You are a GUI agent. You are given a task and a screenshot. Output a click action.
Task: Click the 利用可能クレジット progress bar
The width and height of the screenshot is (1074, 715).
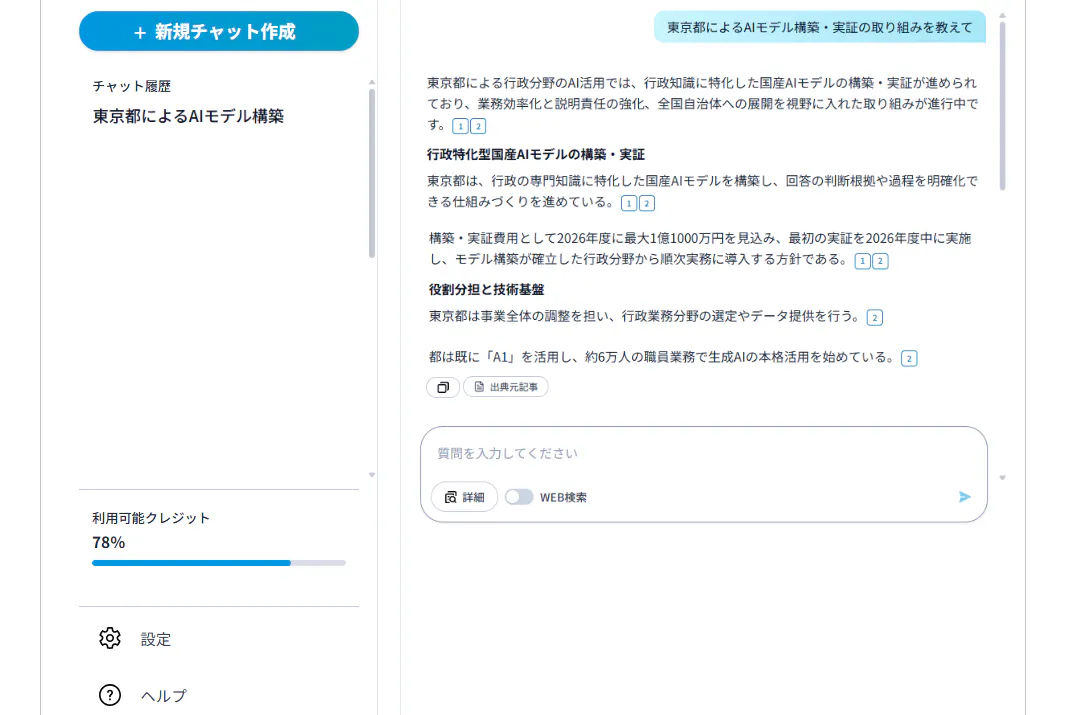pyautogui.click(x=218, y=563)
